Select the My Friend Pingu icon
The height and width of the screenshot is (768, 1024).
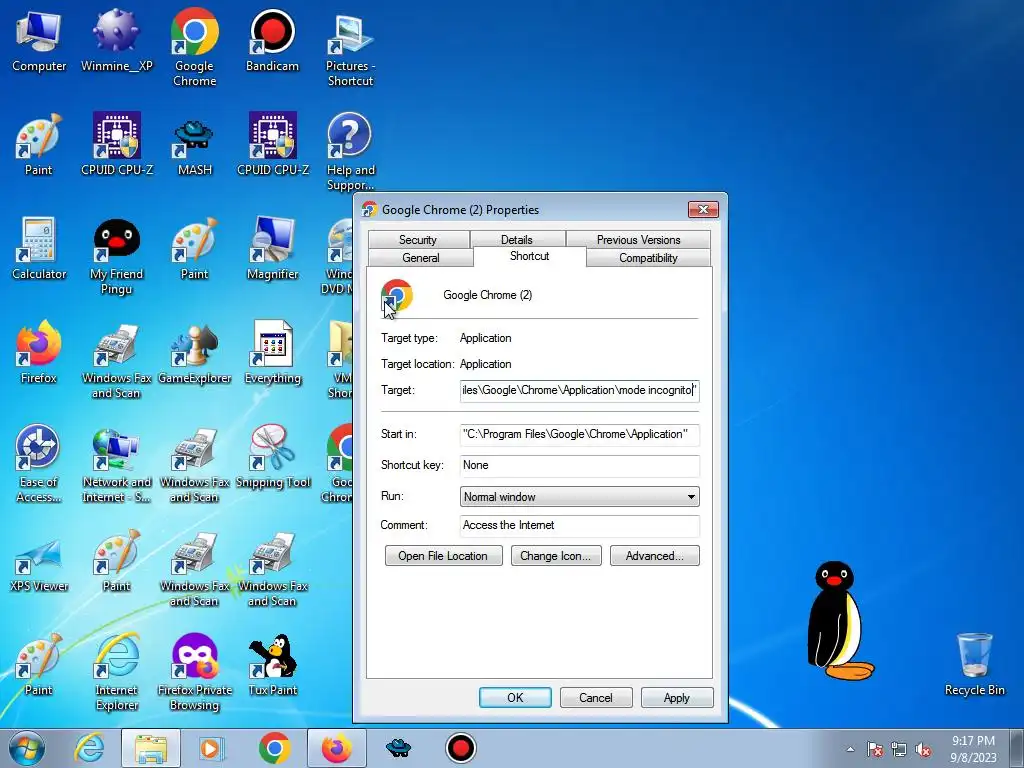click(116, 256)
